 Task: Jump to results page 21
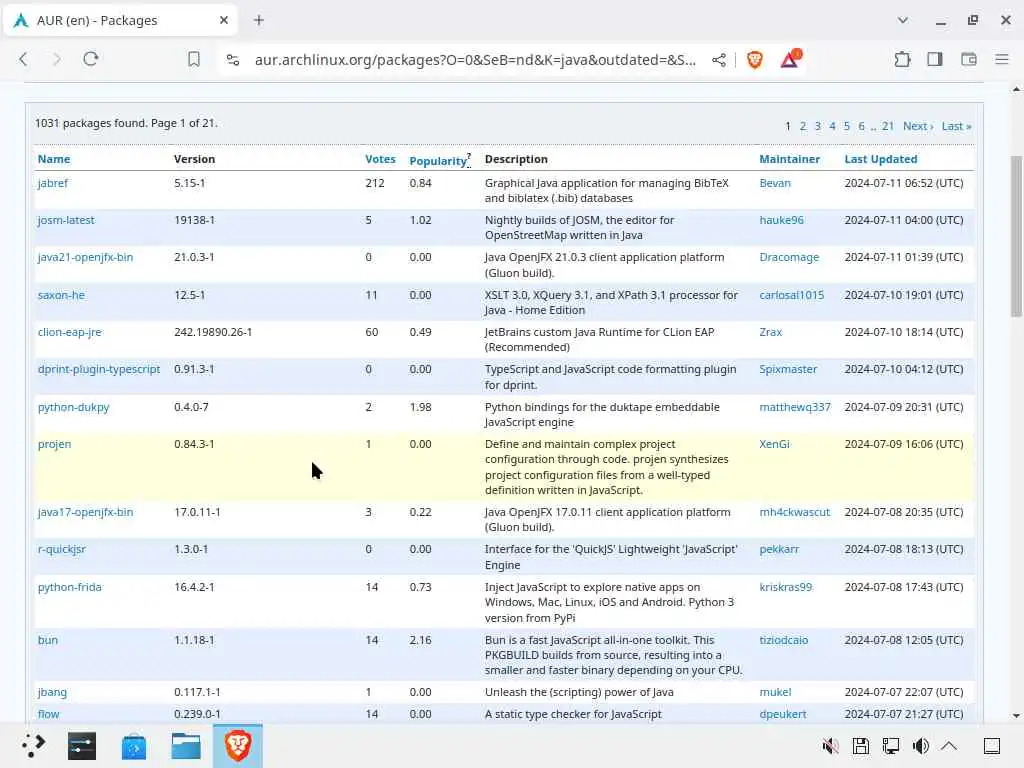[x=888, y=126]
